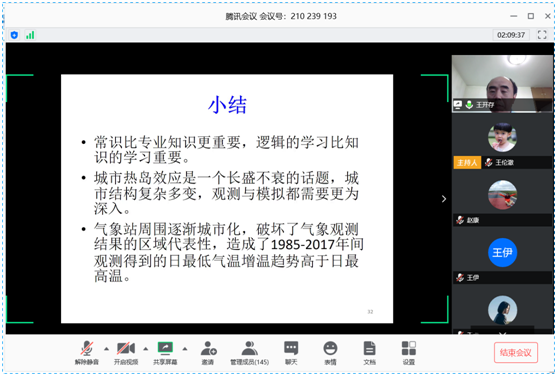Open the 设置 settings icon
The height and width of the screenshot is (376, 557).
tap(409, 352)
